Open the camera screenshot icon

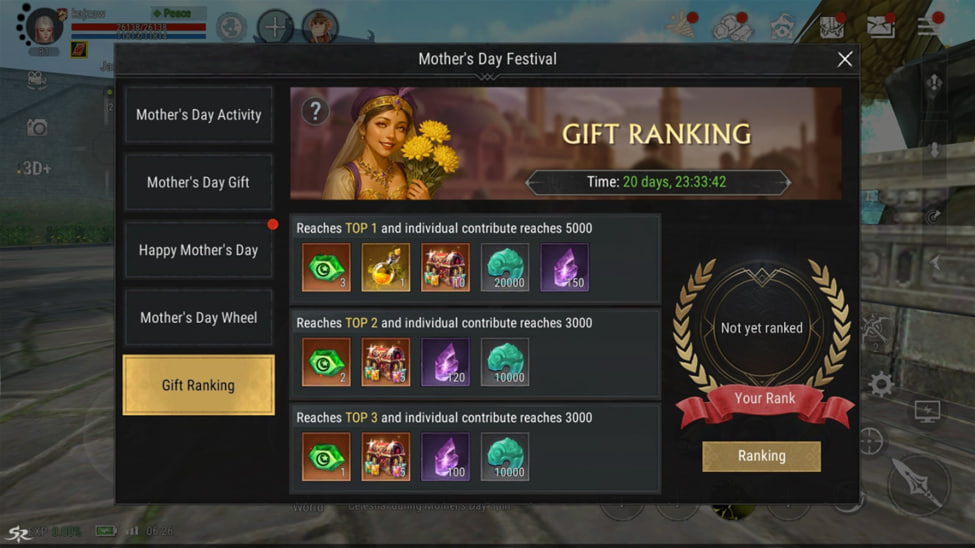(x=37, y=128)
